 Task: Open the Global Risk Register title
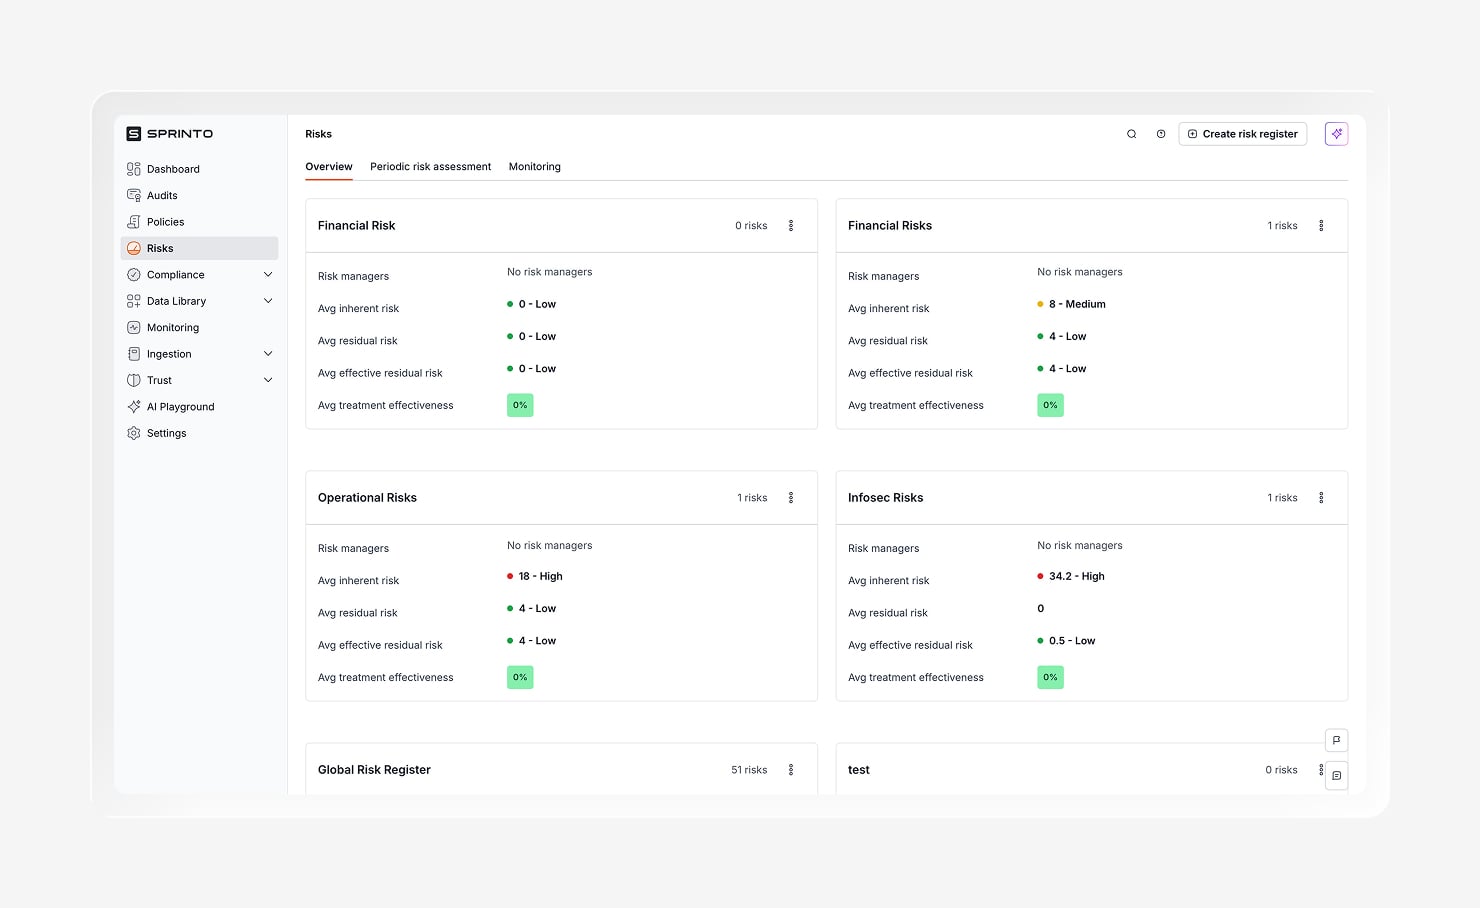point(374,770)
